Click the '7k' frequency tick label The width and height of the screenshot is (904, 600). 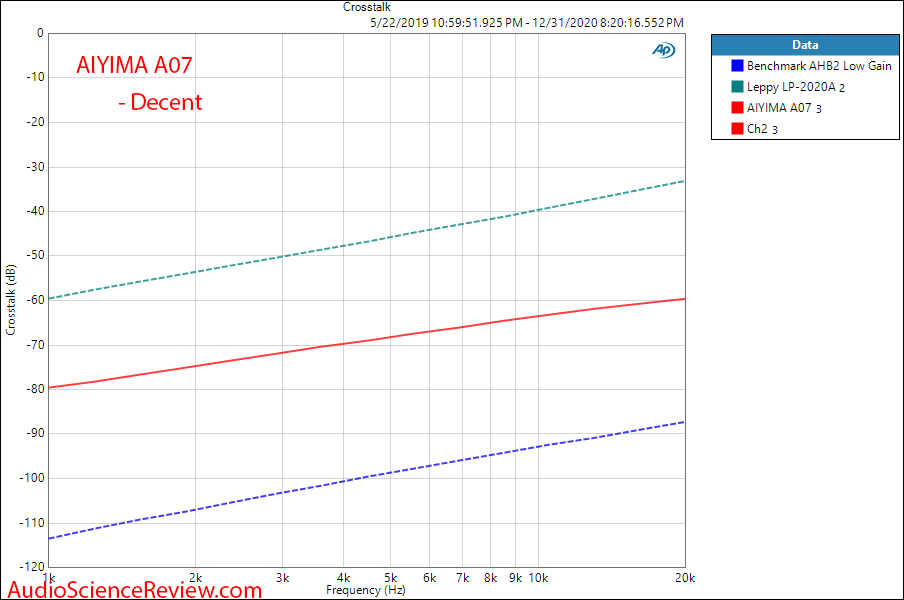coord(462,578)
